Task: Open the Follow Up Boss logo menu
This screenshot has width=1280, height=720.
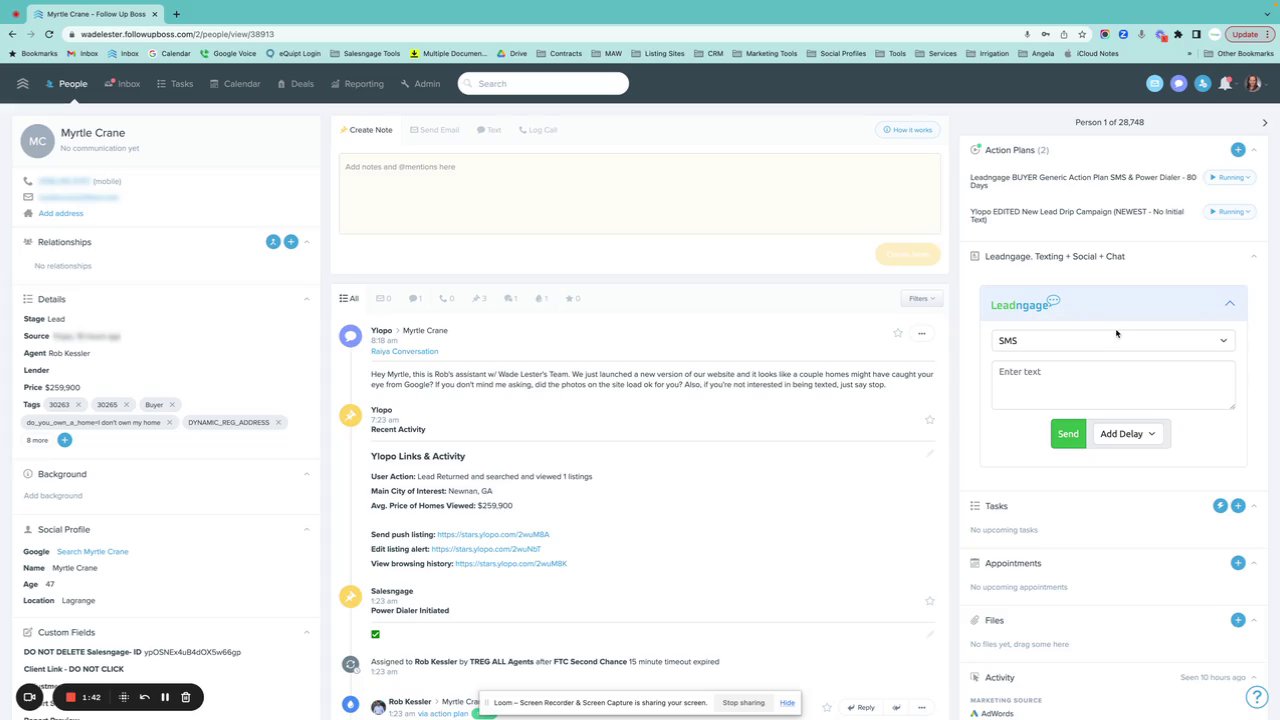Action: (x=22, y=84)
